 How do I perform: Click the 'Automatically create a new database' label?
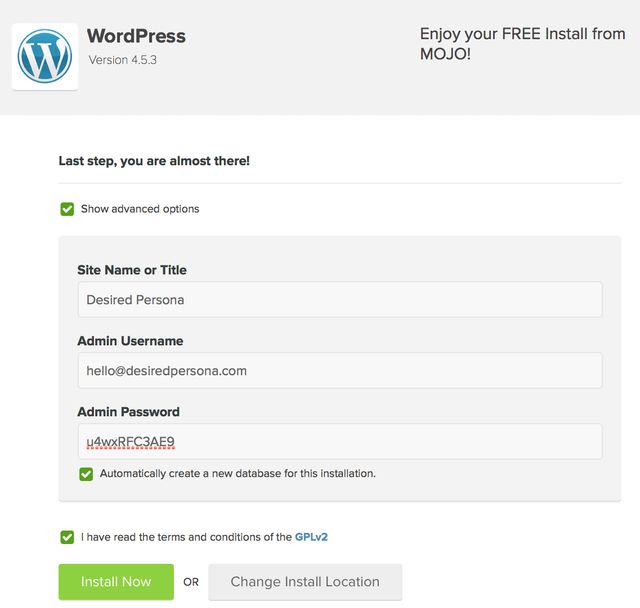pos(237,473)
